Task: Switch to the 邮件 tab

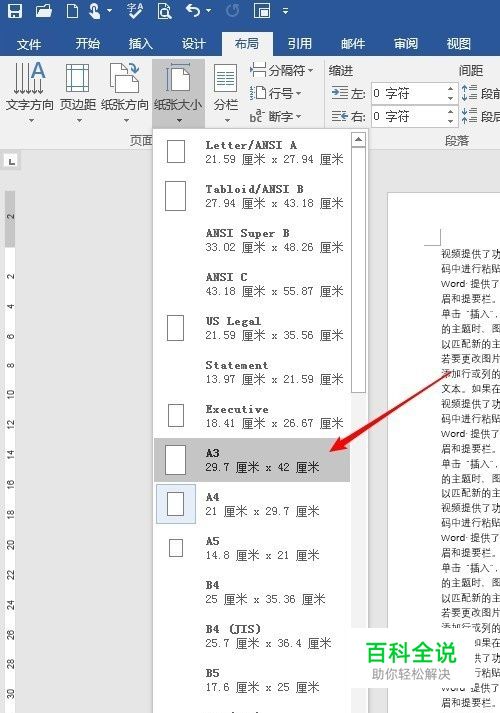Action: coord(353,44)
